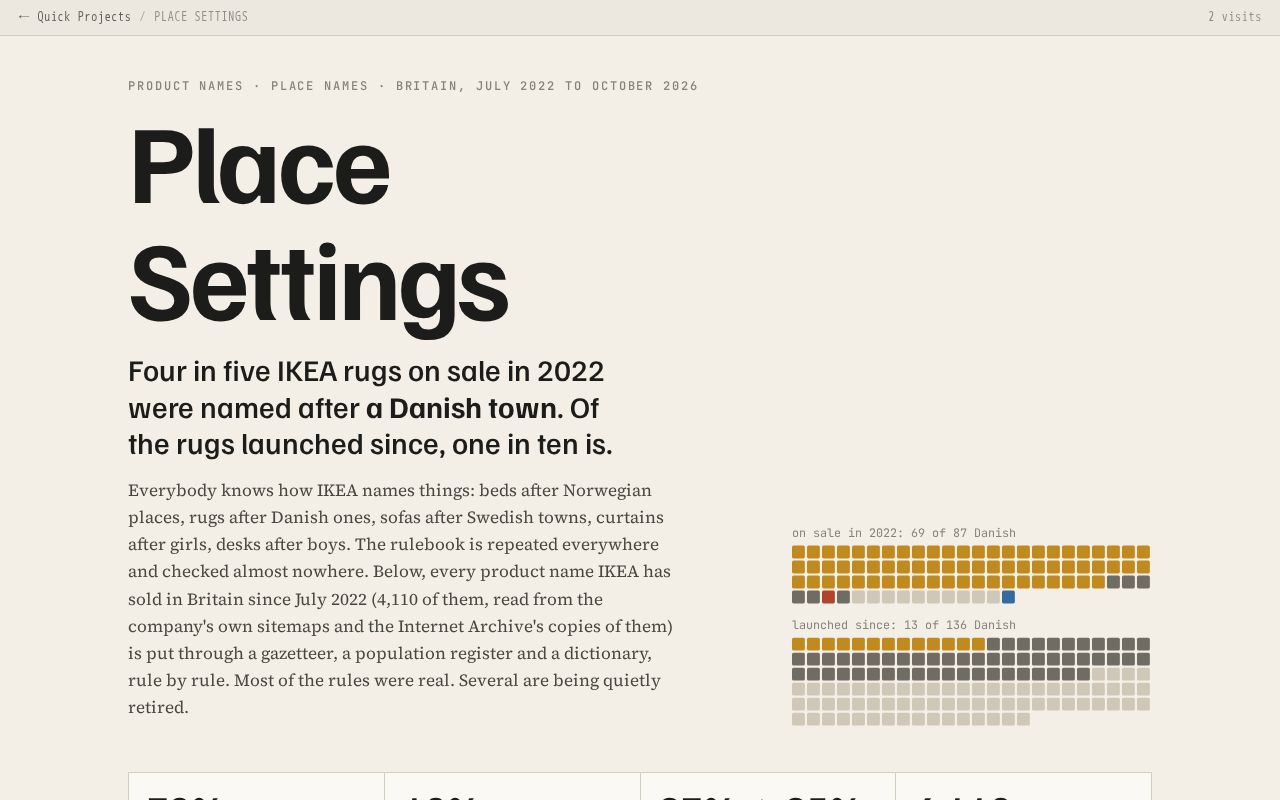Click the red square in 2022 waffle chart
Viewport: 1280px width, 800px height.
[x=828, y=597]
